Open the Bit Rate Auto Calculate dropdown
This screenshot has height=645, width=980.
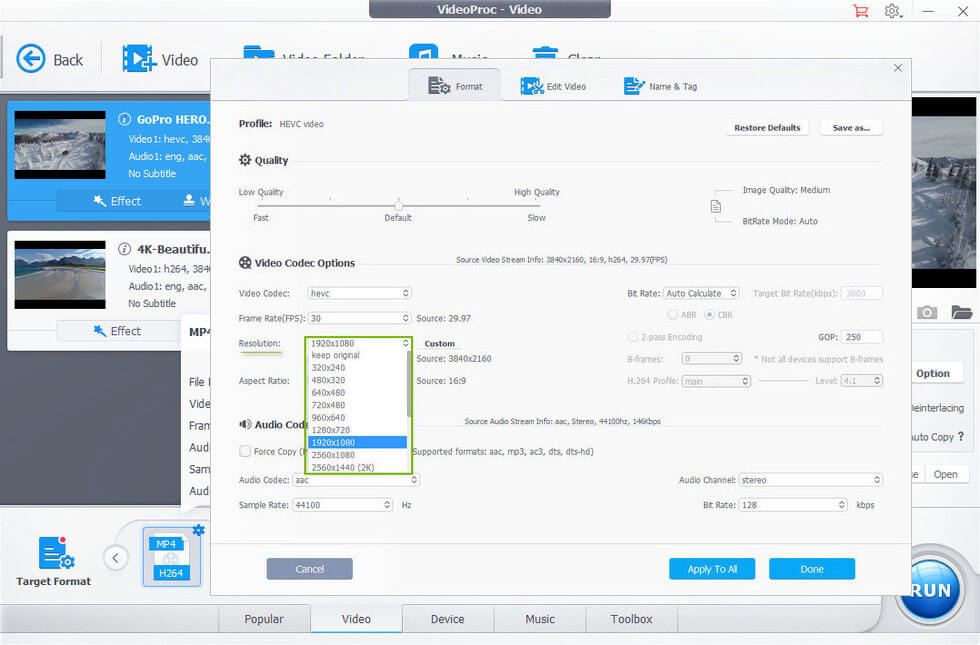tap(701, 293)
